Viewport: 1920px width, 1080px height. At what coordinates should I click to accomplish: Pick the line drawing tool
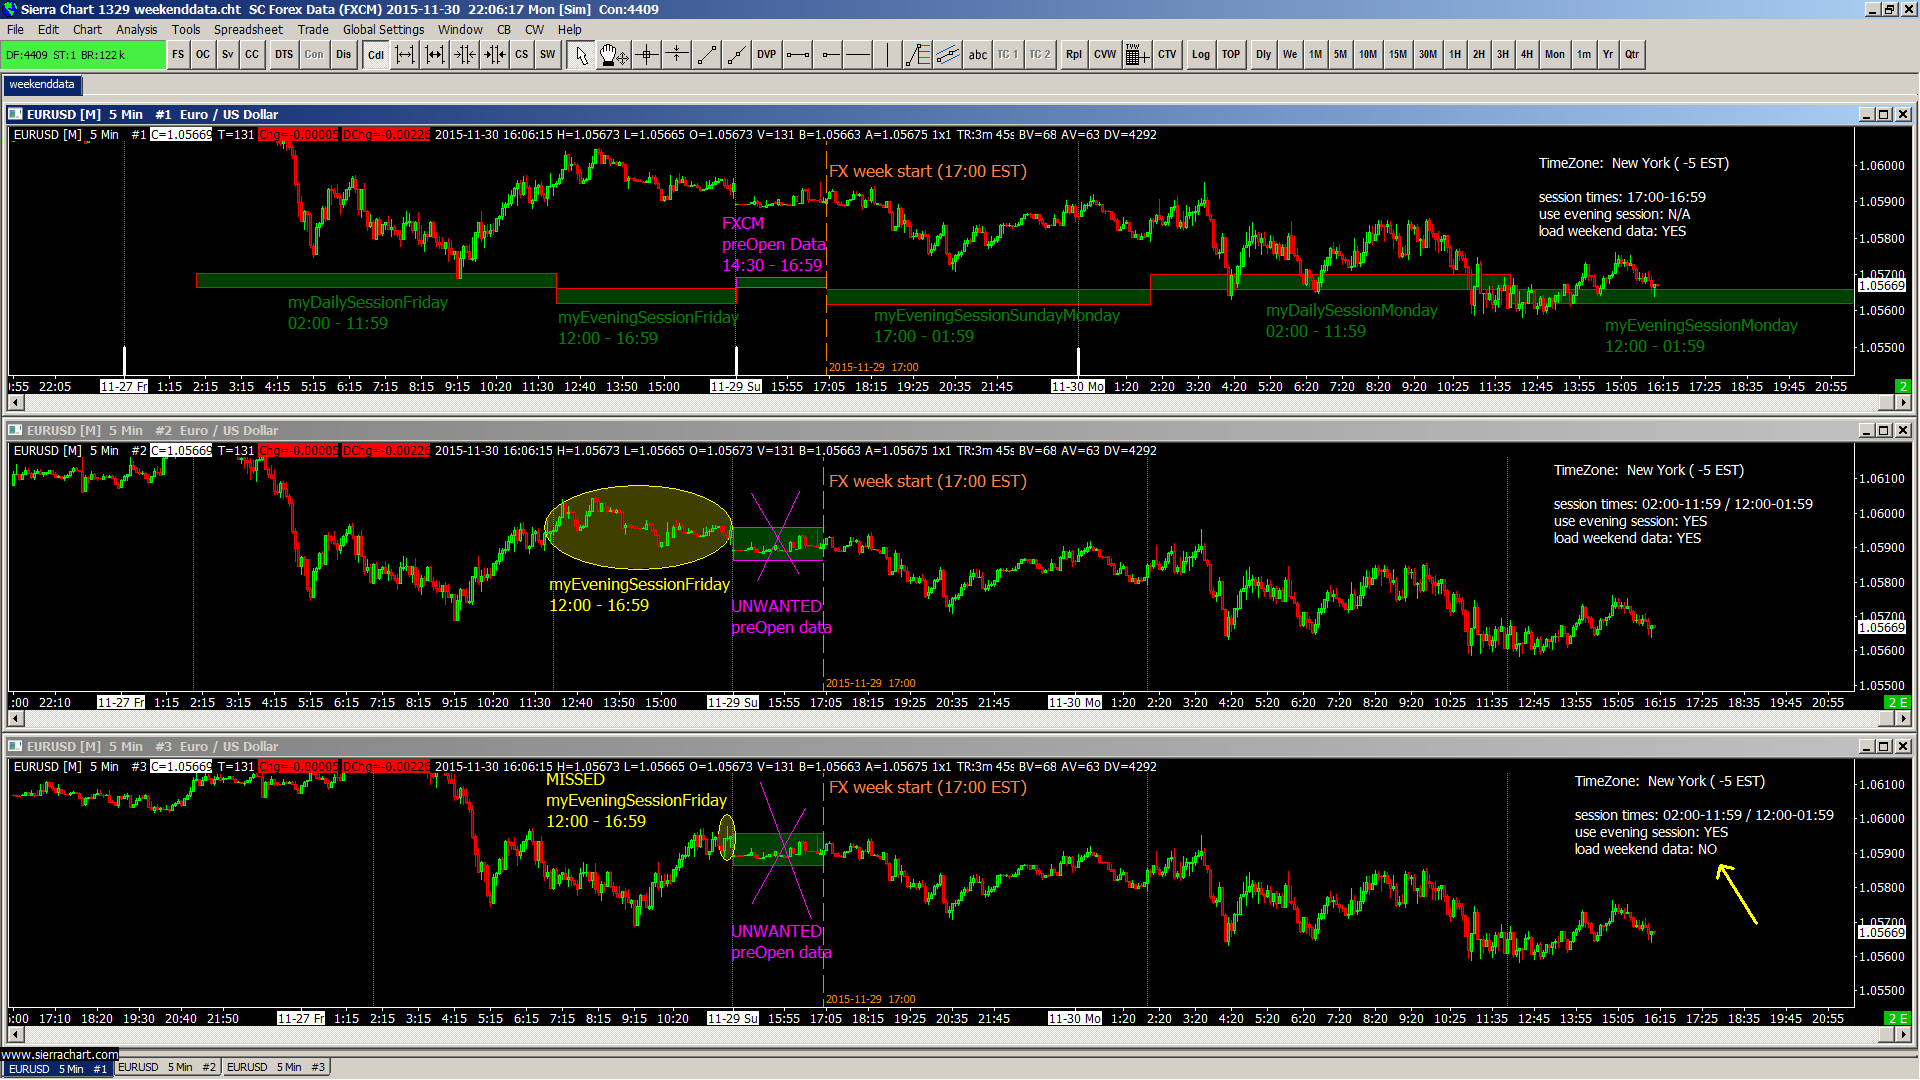tap(707, 55)
